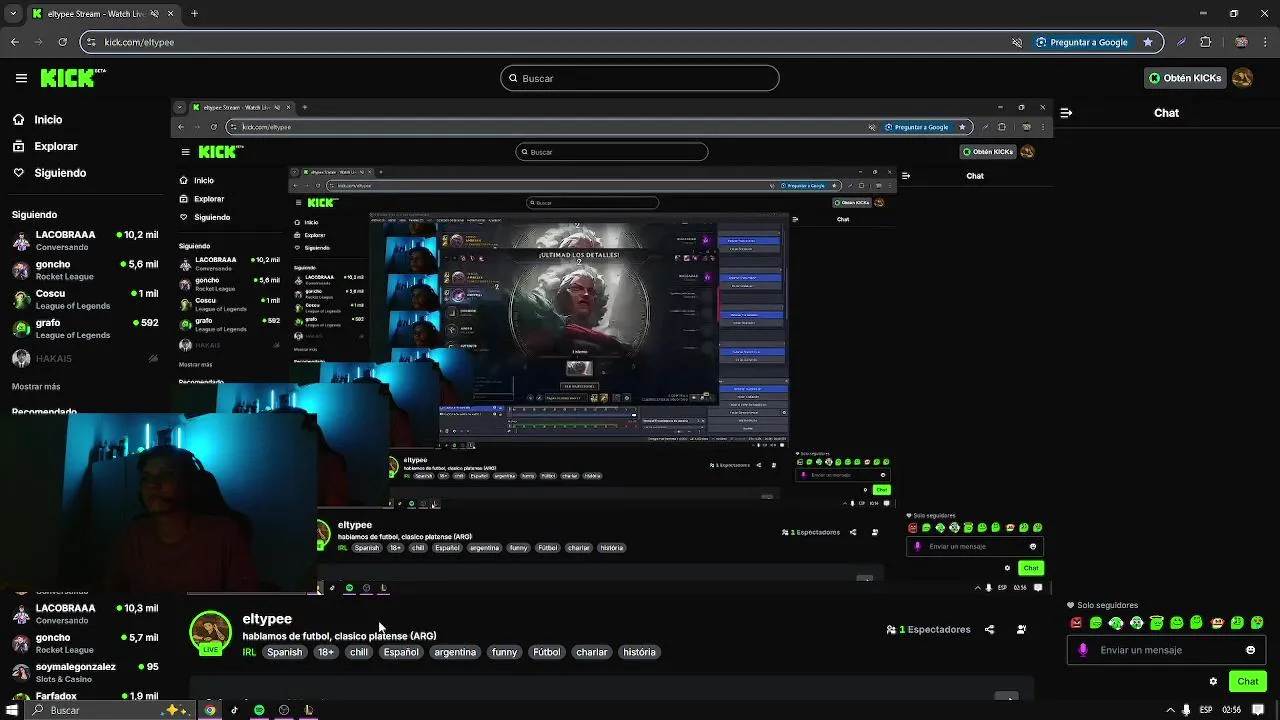Click the purple microphone icon in chat
Image resolution: width=1280 pixels, height=720 pixels.
pos(1083,650)
